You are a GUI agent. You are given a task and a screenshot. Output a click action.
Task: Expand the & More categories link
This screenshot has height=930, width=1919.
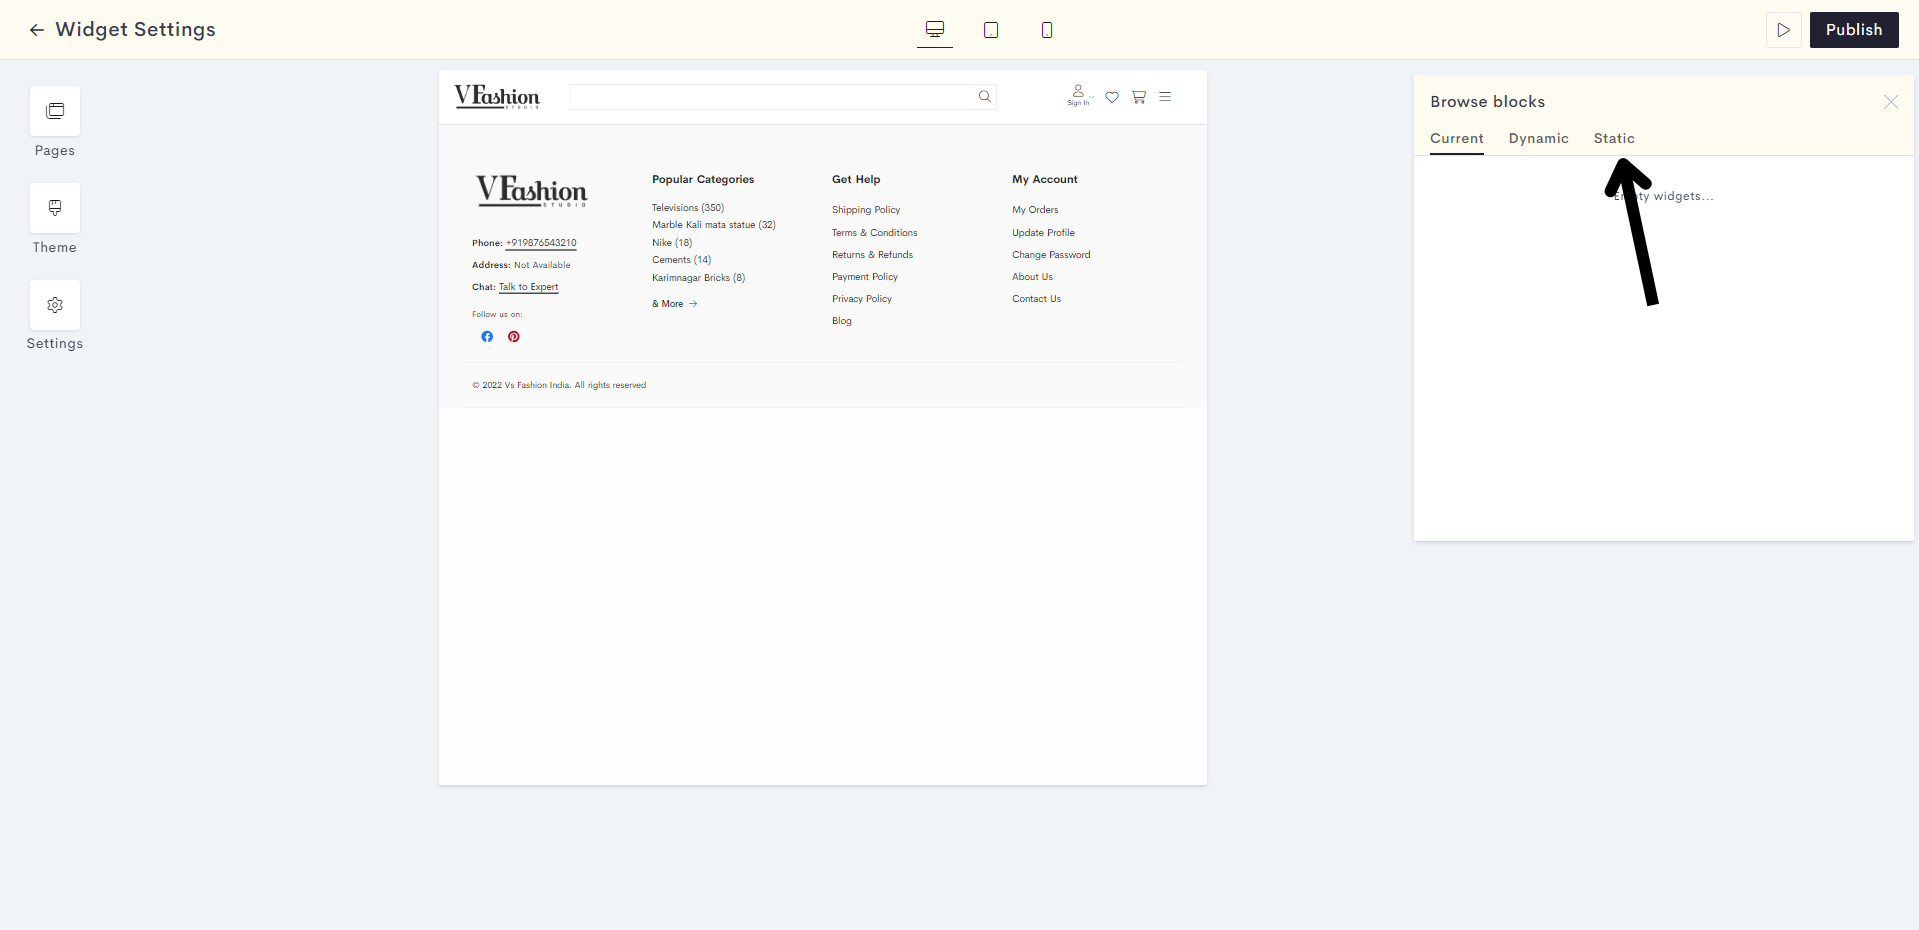[x=675, y=304]
